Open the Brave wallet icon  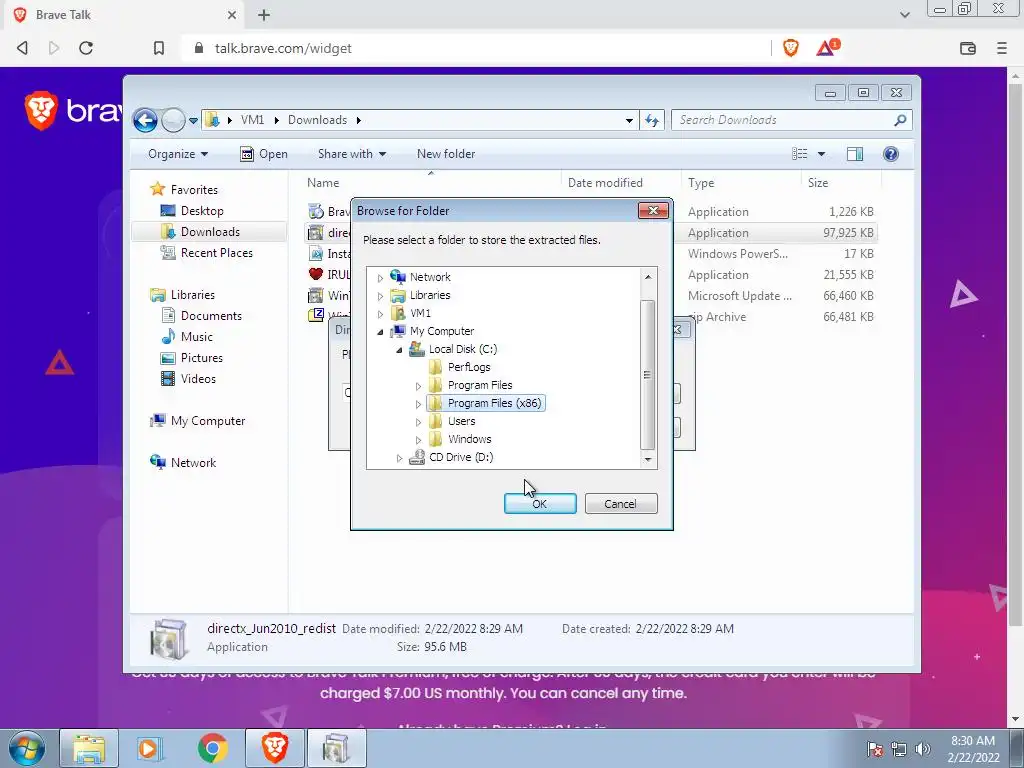click(968, 48)
